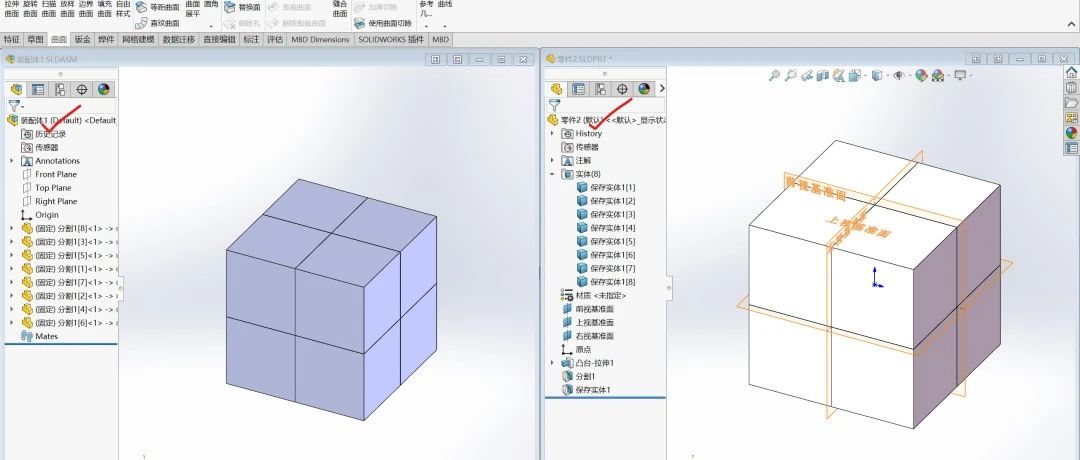The height and width of the screenshot is (460, 1080).
Task: Click filter funnel in assembly tree
Action: point(13,105)
